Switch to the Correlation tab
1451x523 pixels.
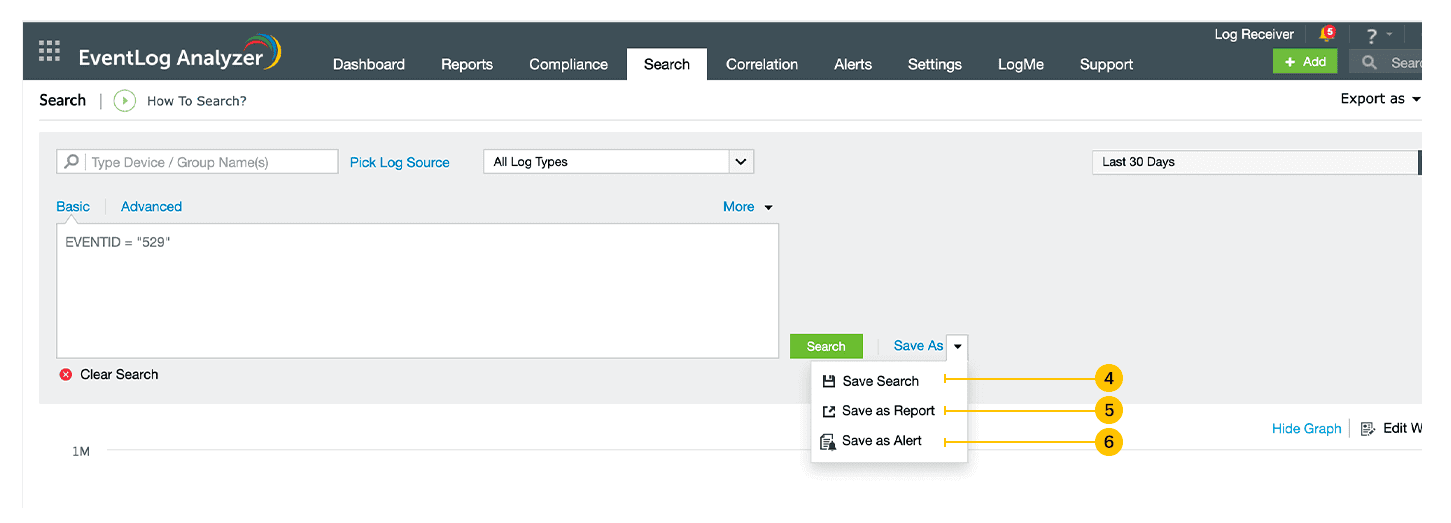(x=762, y=64)
